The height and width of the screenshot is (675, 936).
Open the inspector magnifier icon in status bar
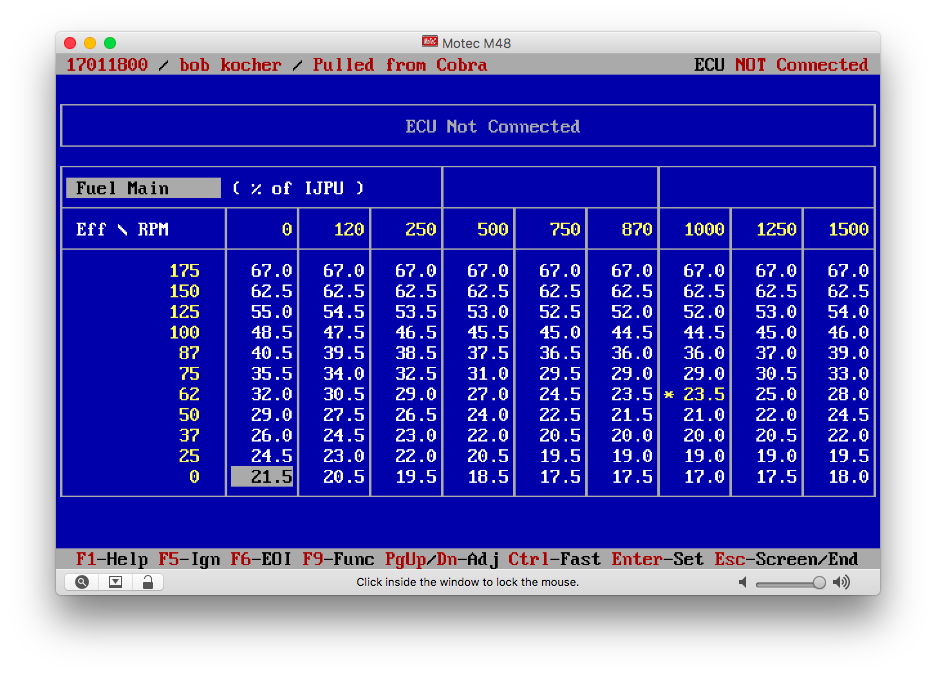click(x=82, y=582)
